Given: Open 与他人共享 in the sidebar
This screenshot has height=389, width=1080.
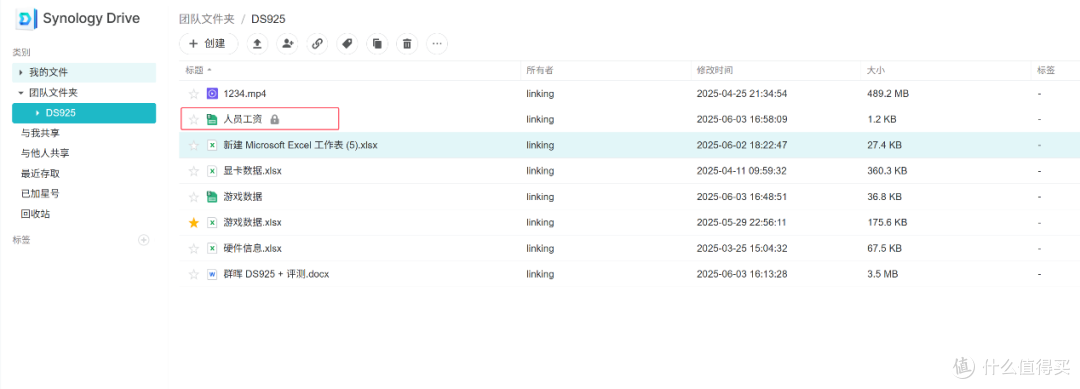Looking at the screenshot, I should point(45,154).
